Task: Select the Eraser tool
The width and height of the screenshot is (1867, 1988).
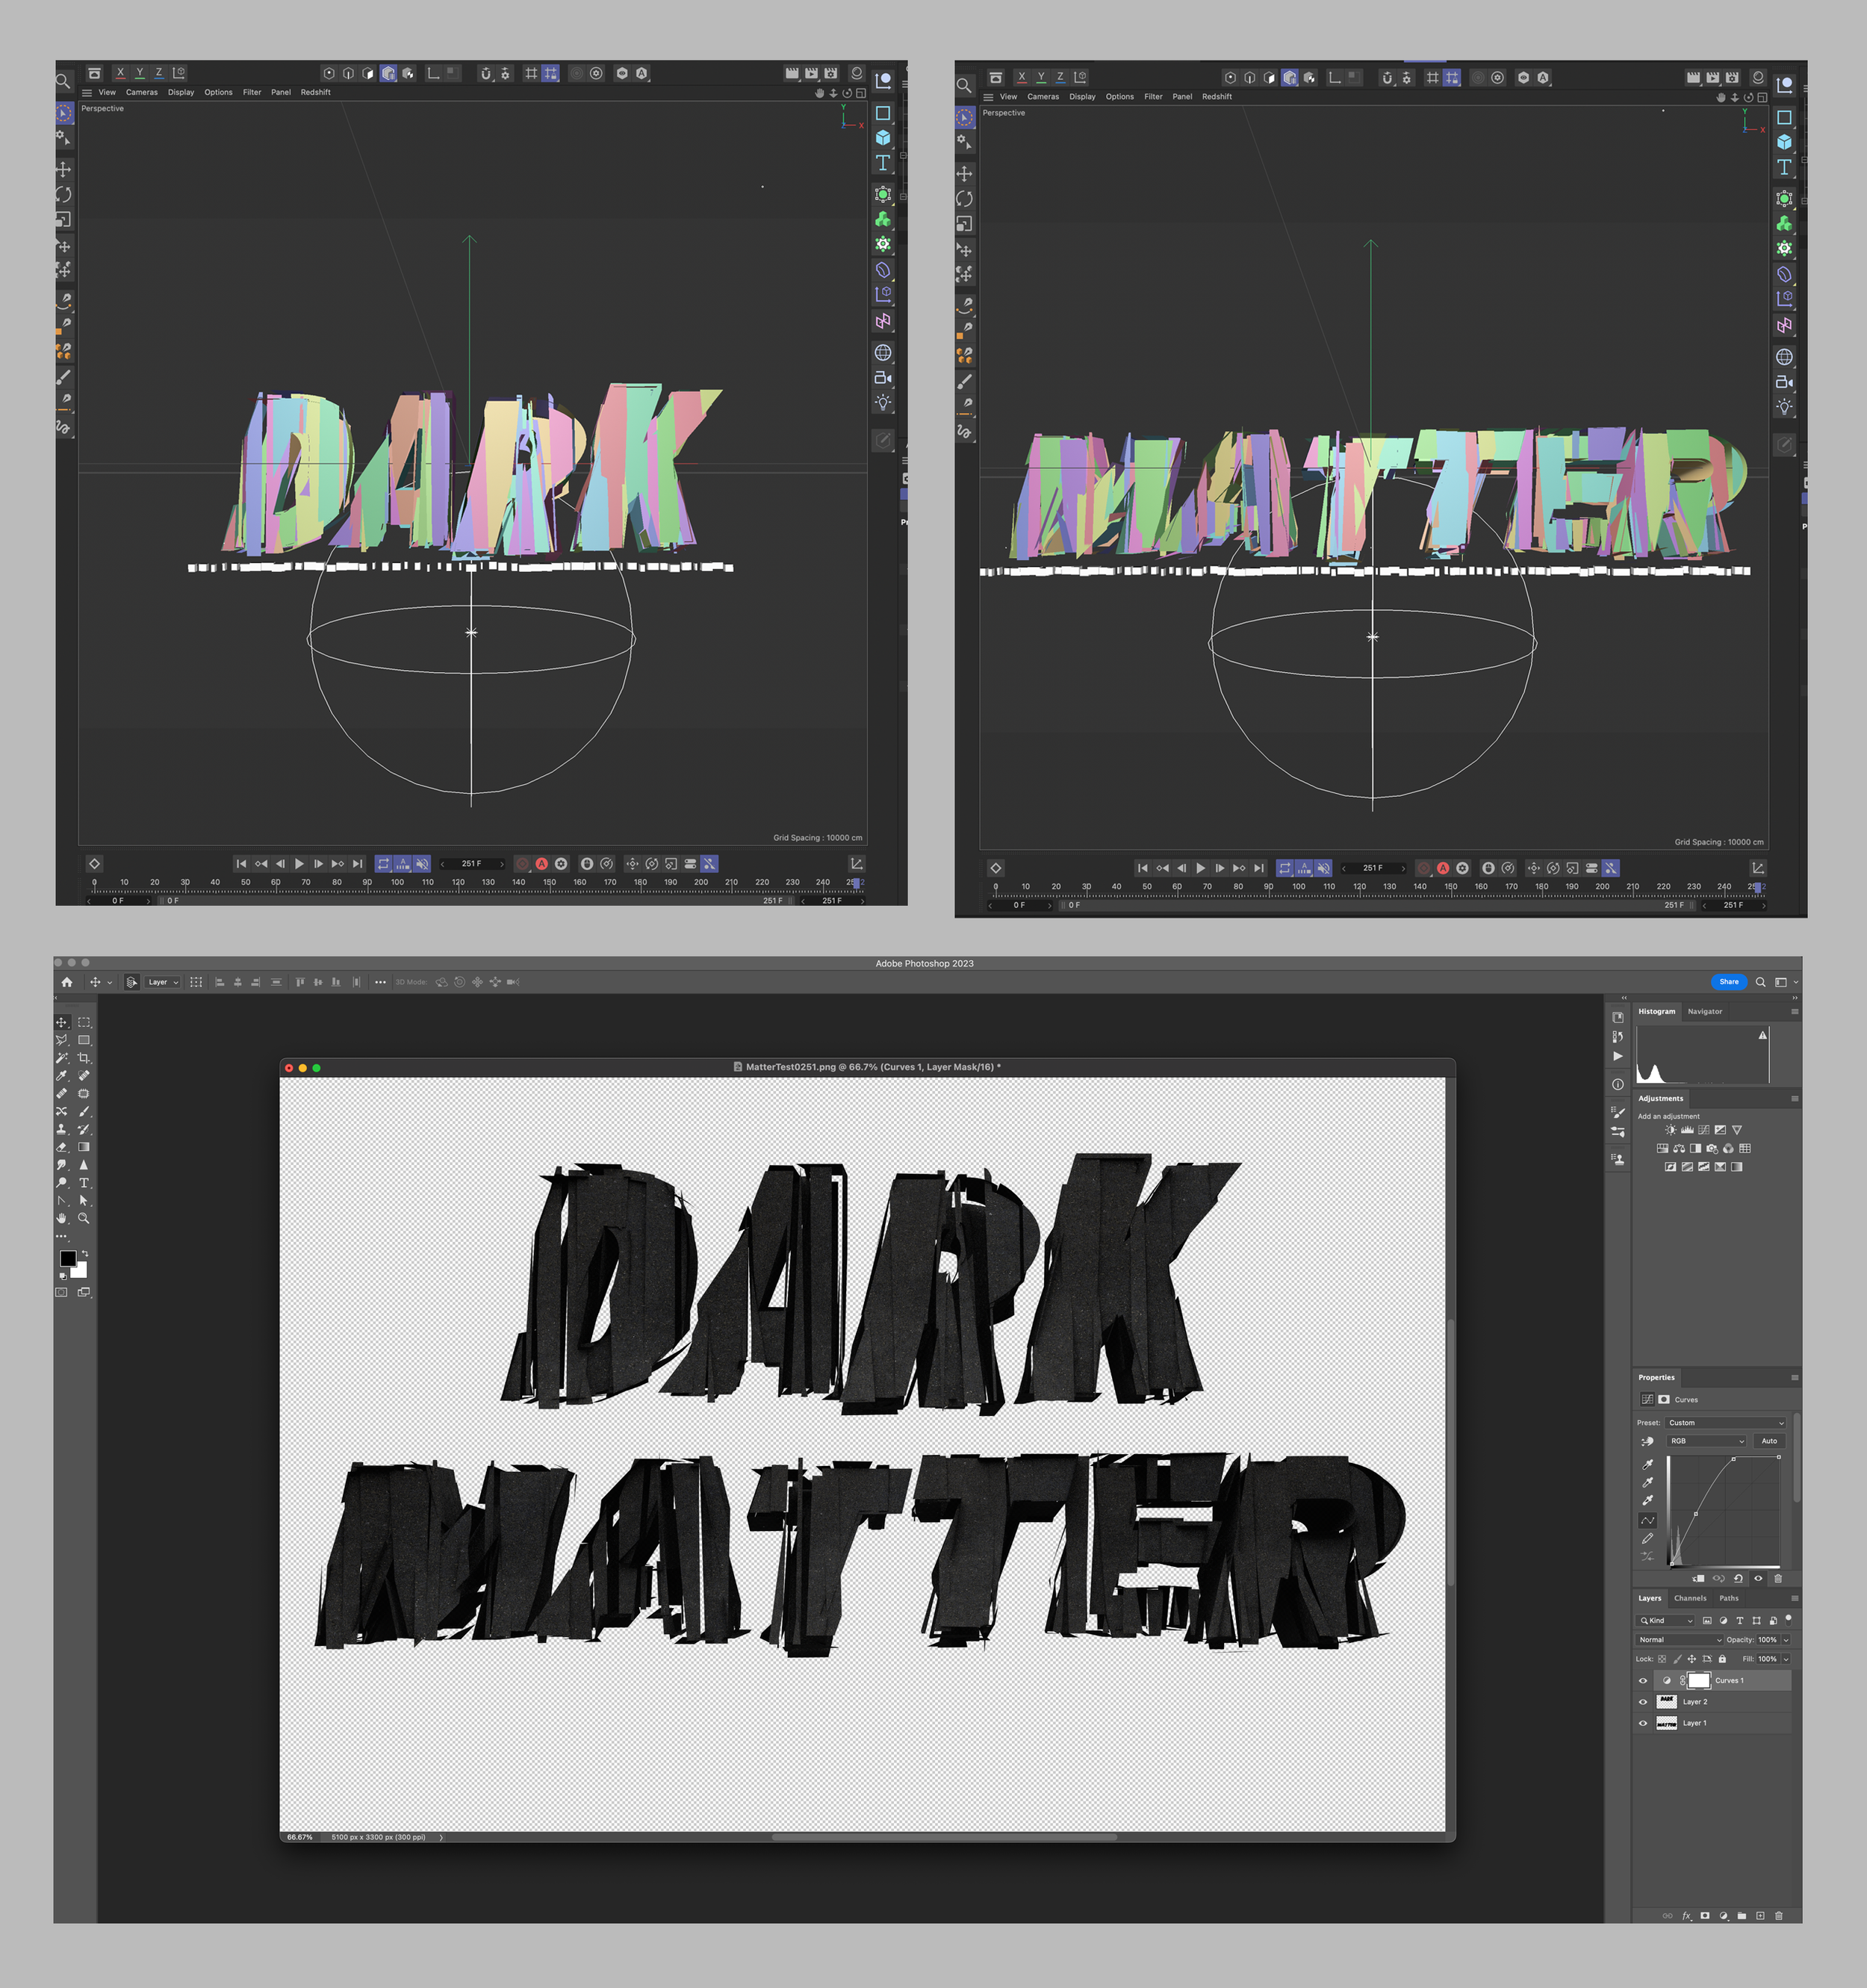Action: click(62, 1147)
